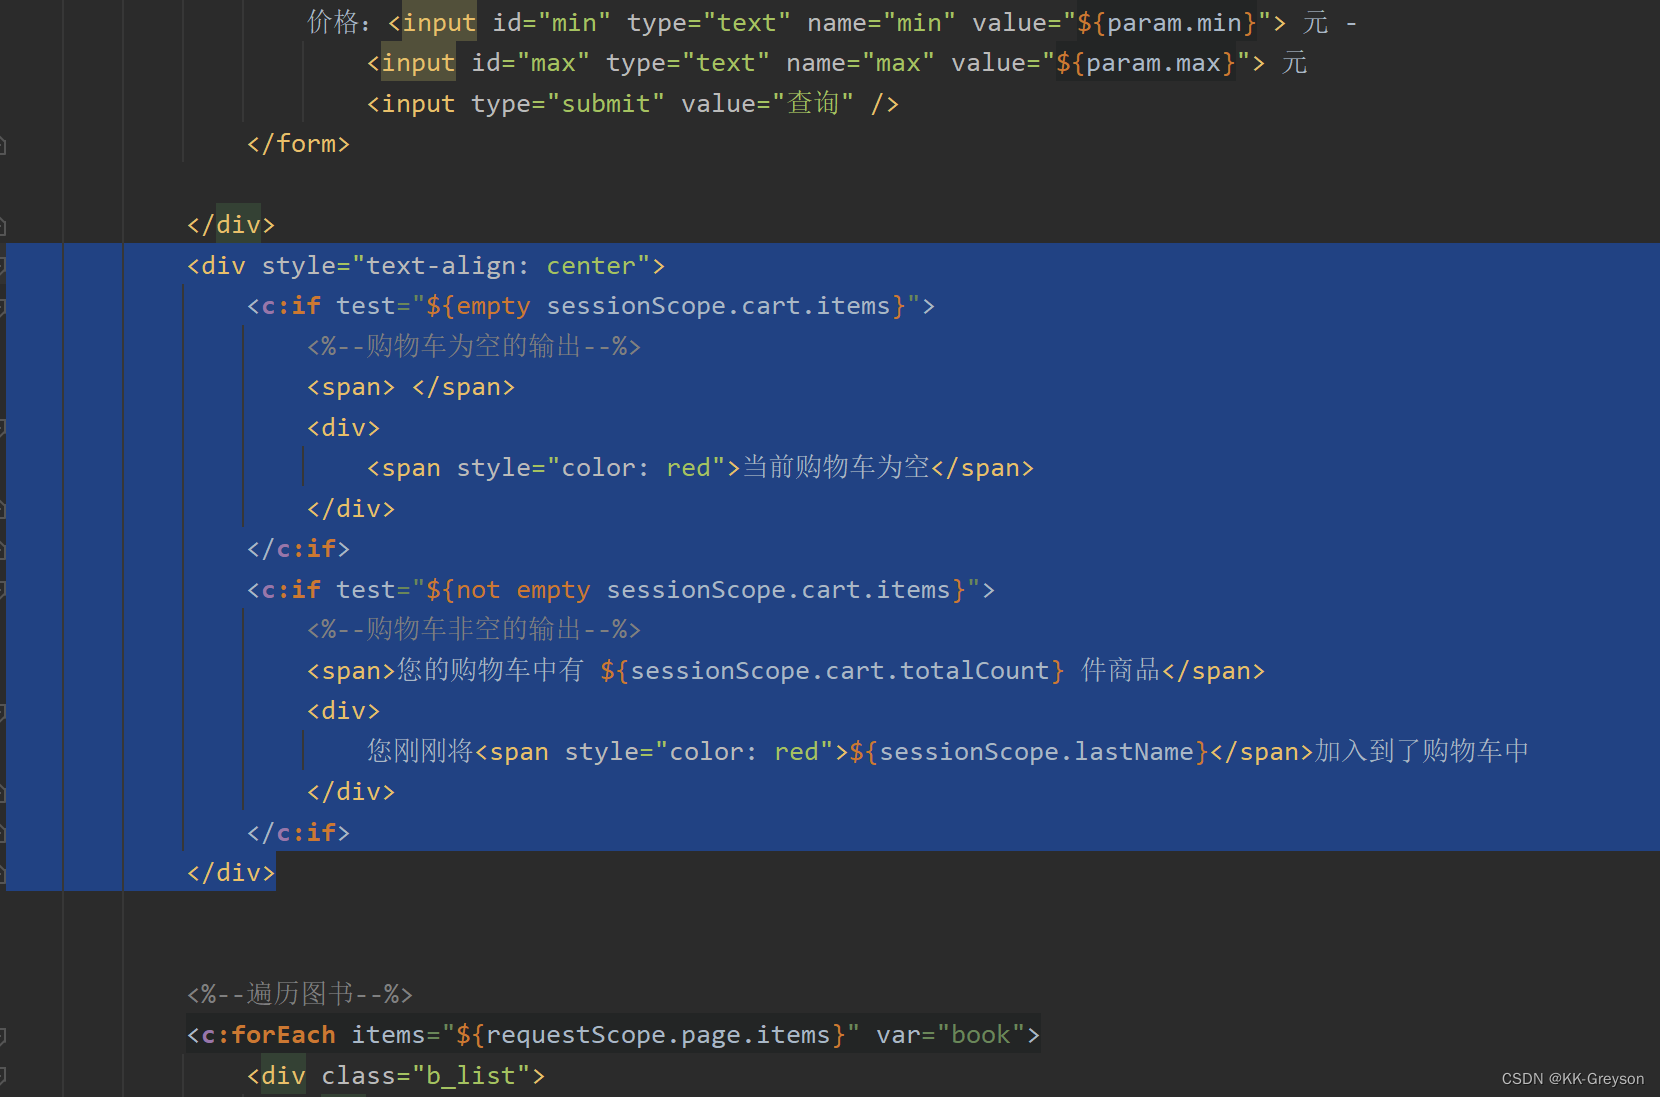Click the name="max" attribute

(860, 63)
